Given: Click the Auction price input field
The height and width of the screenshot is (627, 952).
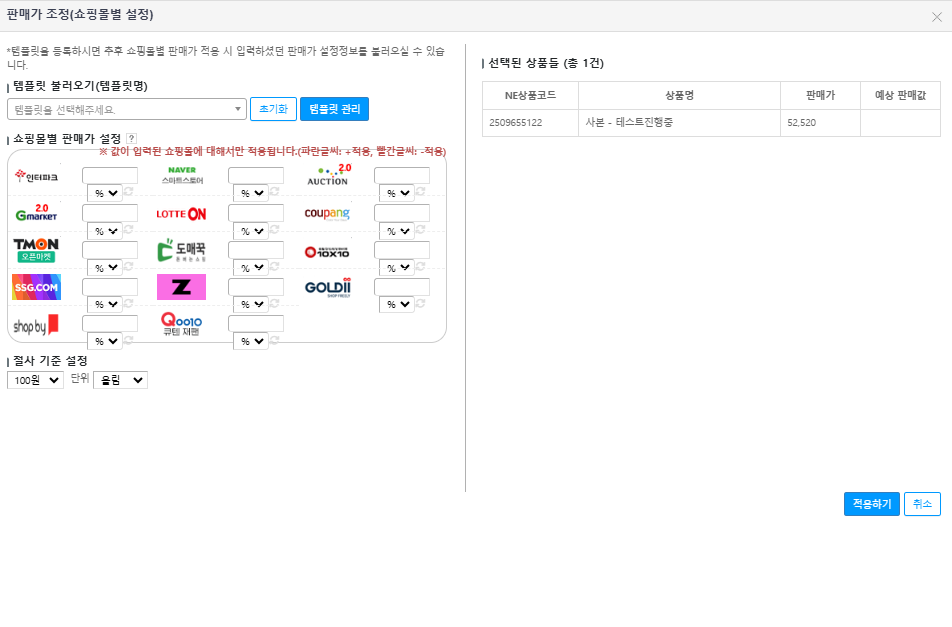Looking at the screenshot, I should (x=402, y=175).
